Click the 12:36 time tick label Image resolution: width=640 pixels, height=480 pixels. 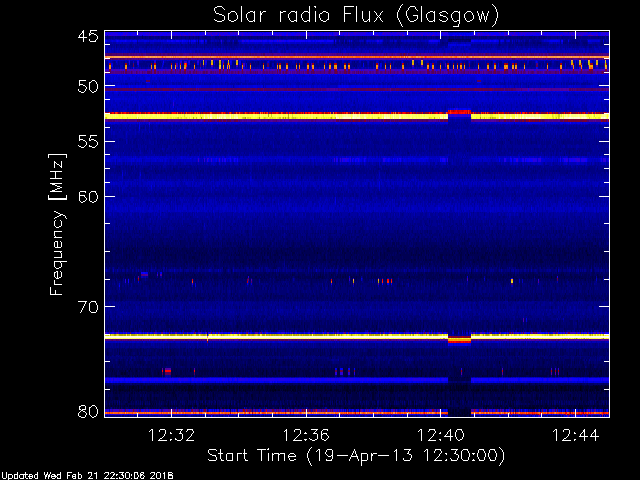tap(306, 435)
